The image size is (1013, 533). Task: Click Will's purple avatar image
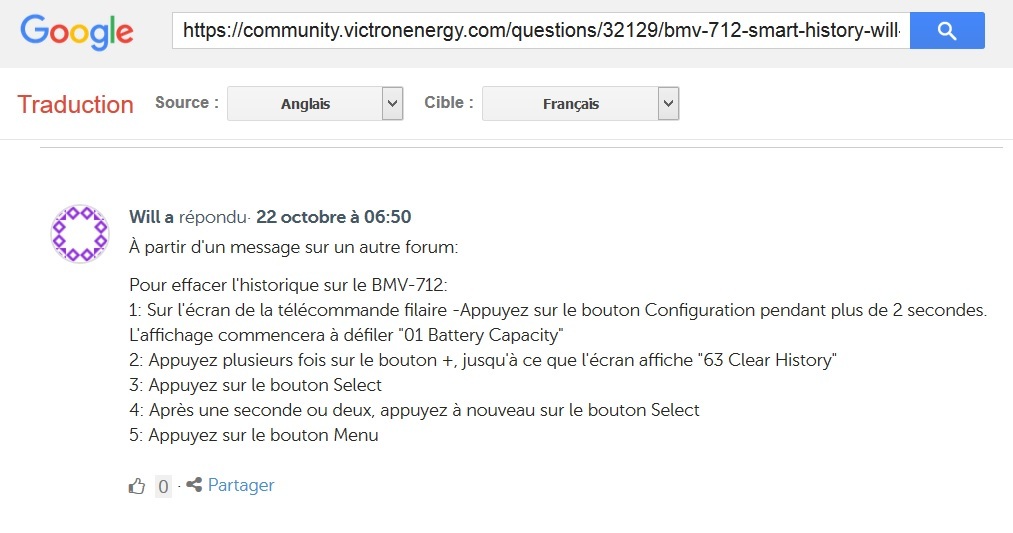[80, 233]
